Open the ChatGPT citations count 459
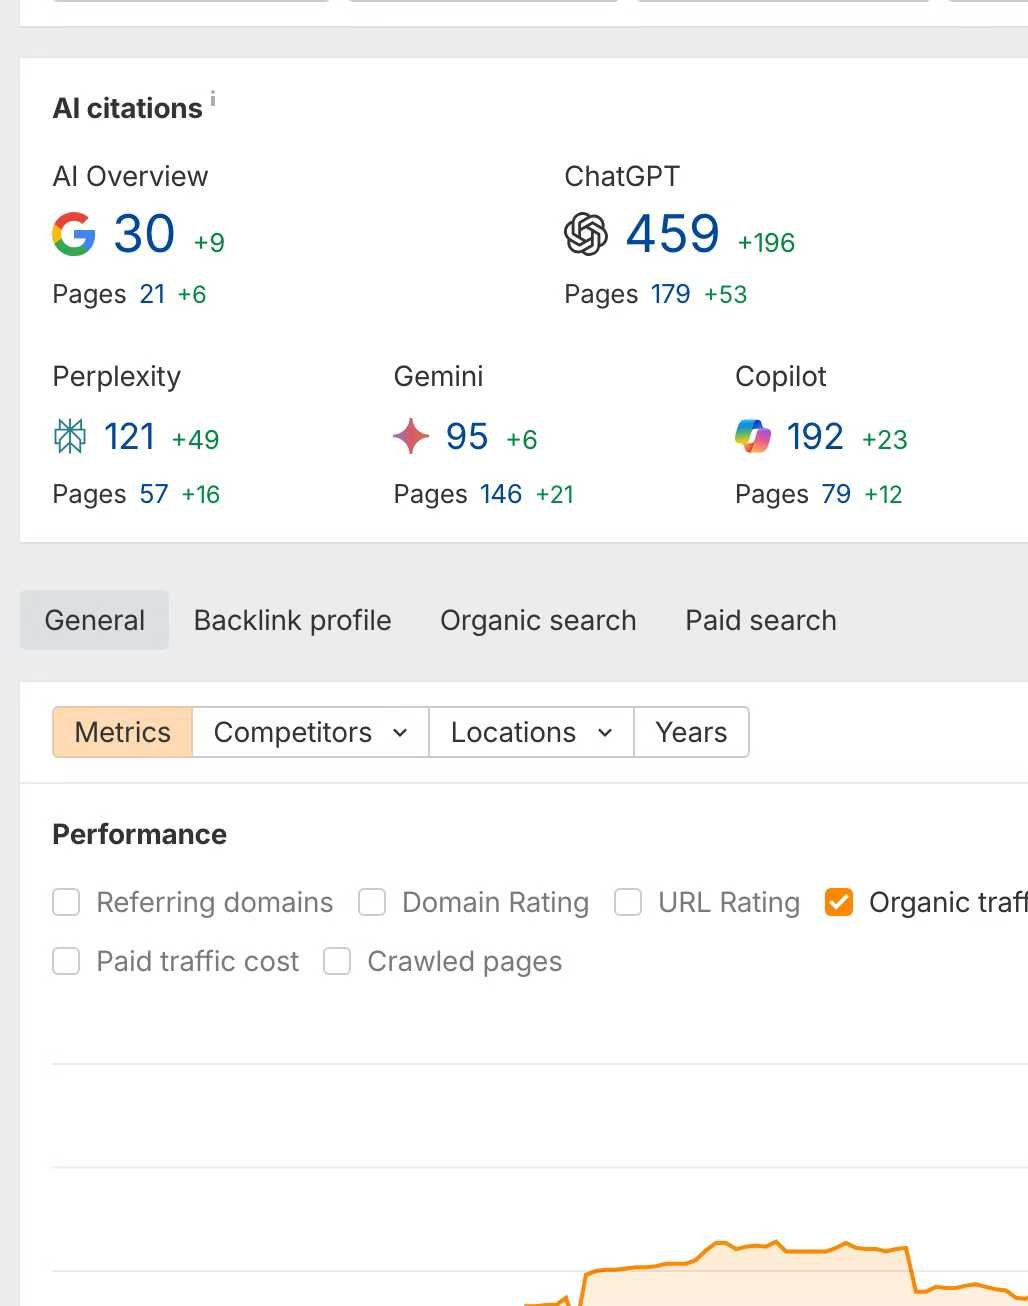The width and height of the screenshot is (1028, 1306). (x=672, y=235)
